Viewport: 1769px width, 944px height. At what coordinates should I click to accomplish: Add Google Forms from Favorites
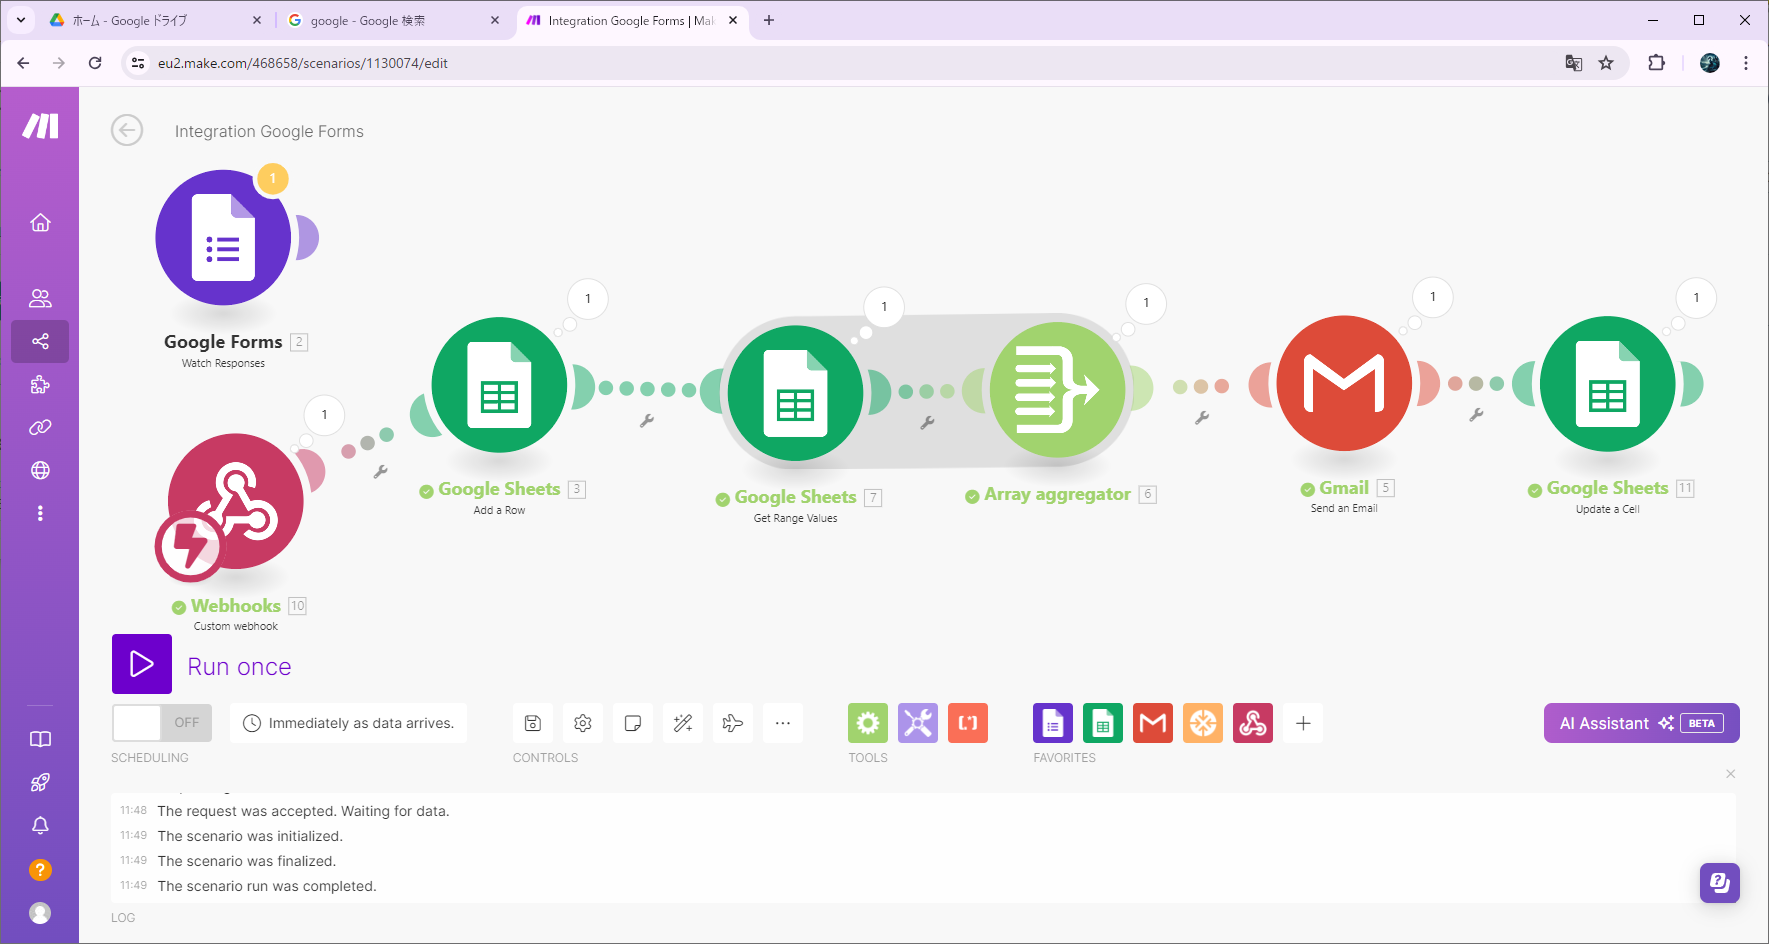[1053, 723]
